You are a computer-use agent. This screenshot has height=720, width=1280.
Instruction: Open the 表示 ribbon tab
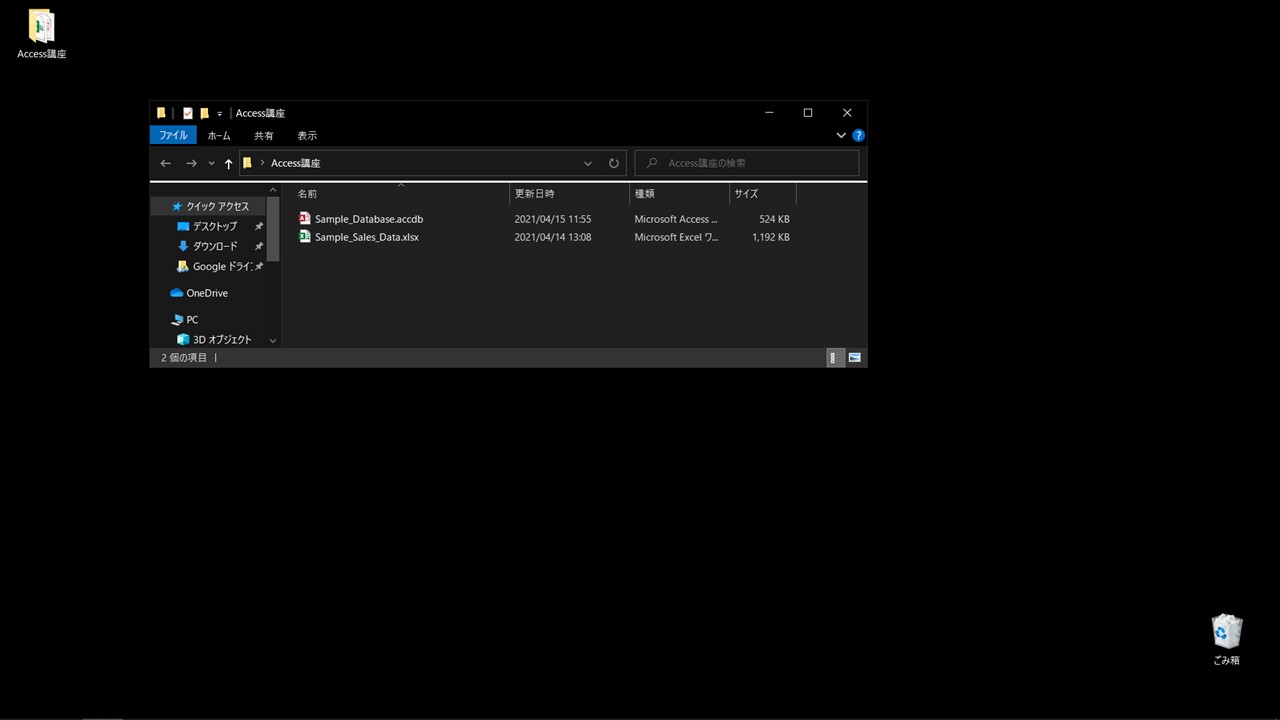307,136
